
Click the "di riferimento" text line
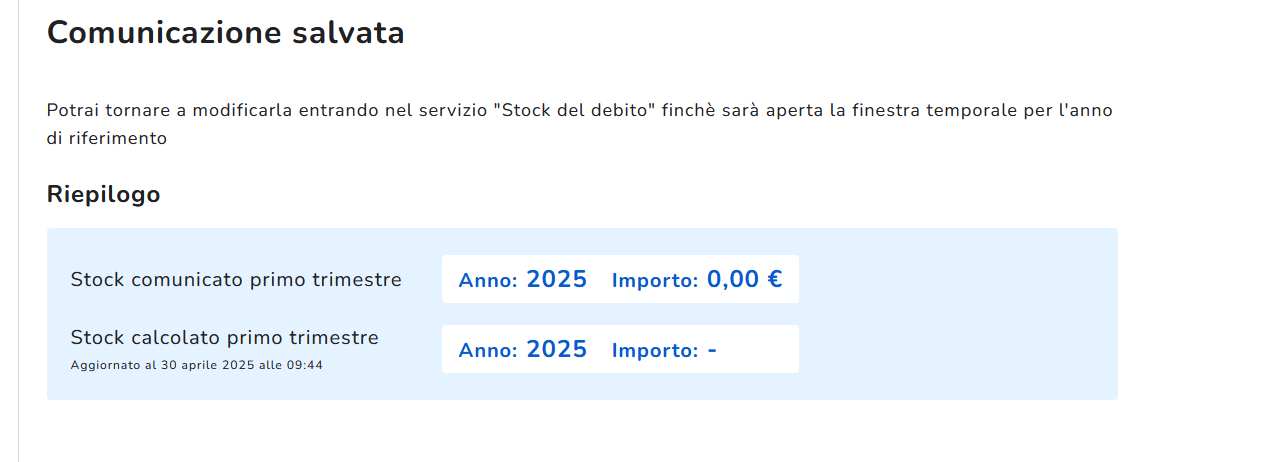(x=107, y=138)
